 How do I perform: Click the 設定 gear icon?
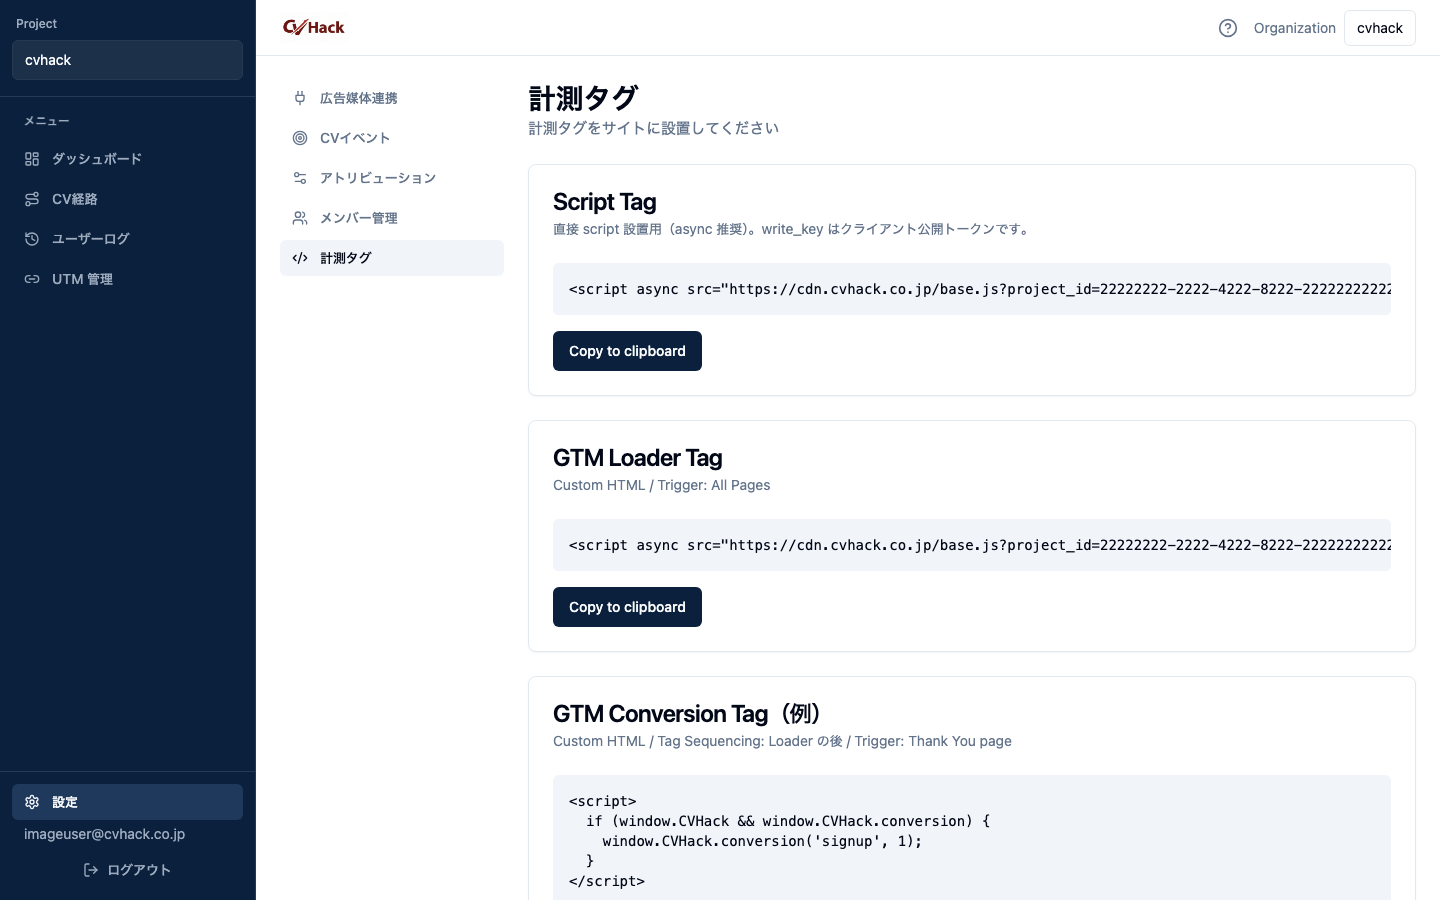(x=32, y=802)
